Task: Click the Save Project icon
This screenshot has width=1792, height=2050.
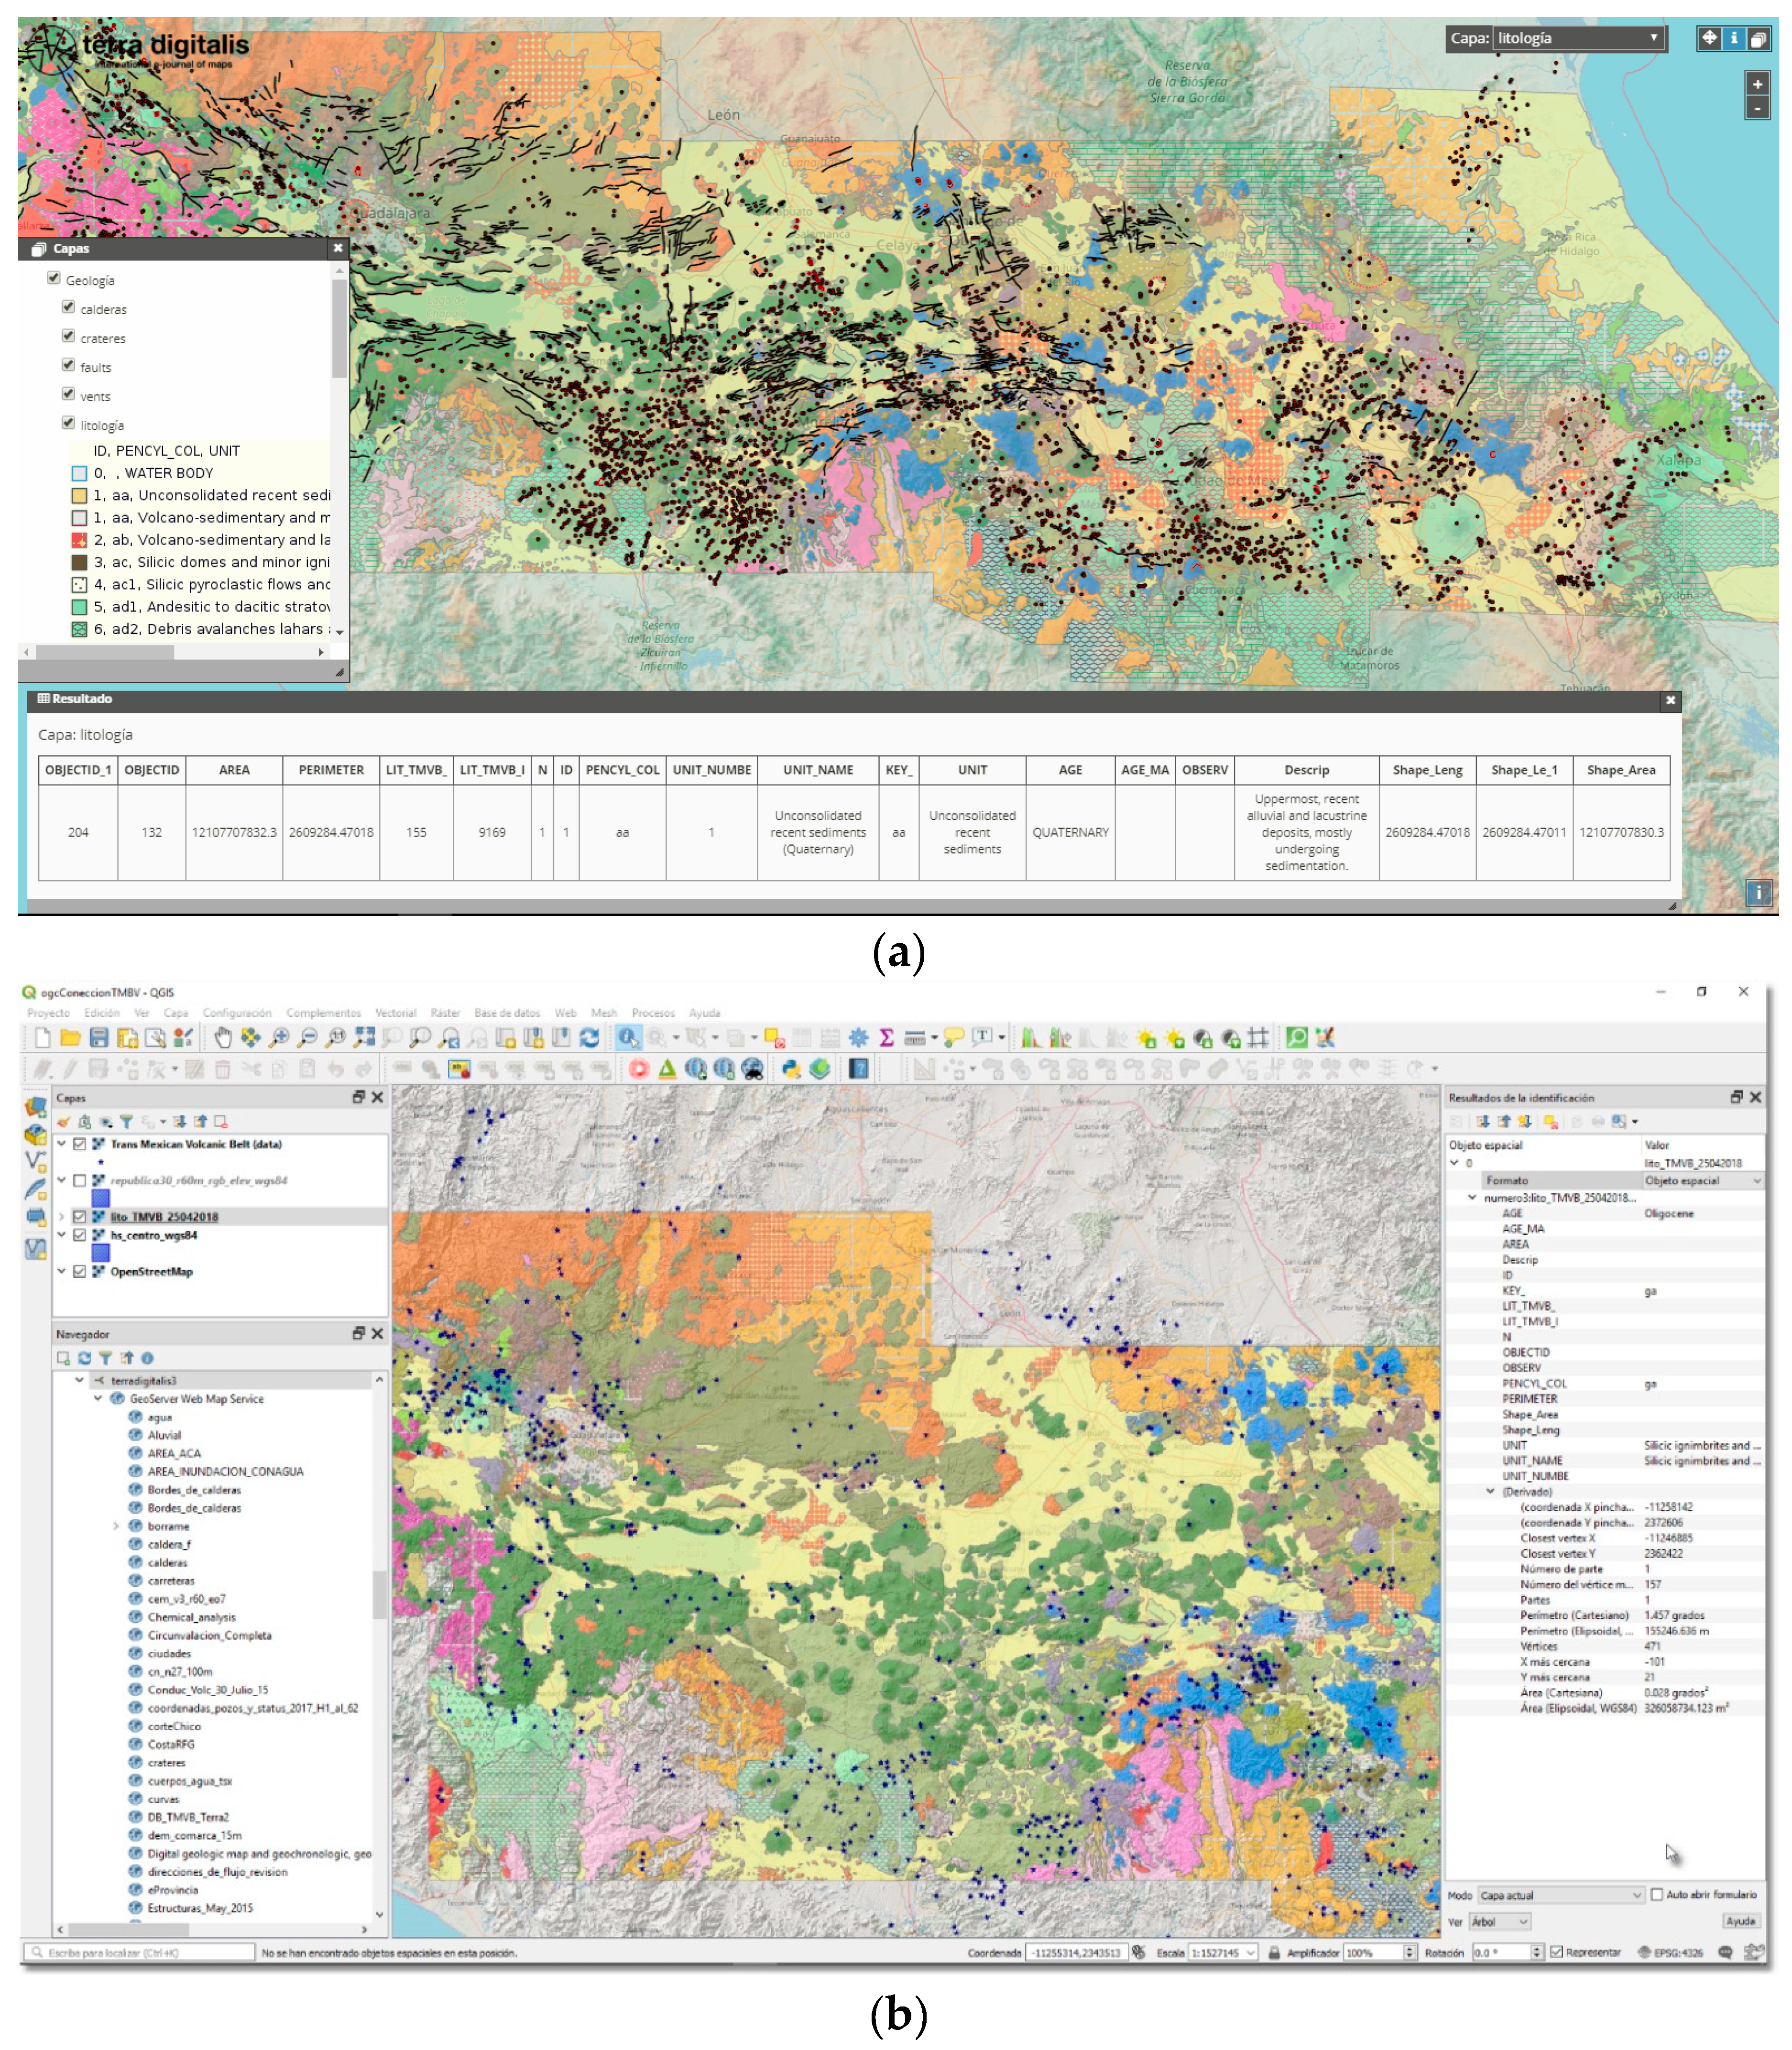Action: click(99, 1038)
